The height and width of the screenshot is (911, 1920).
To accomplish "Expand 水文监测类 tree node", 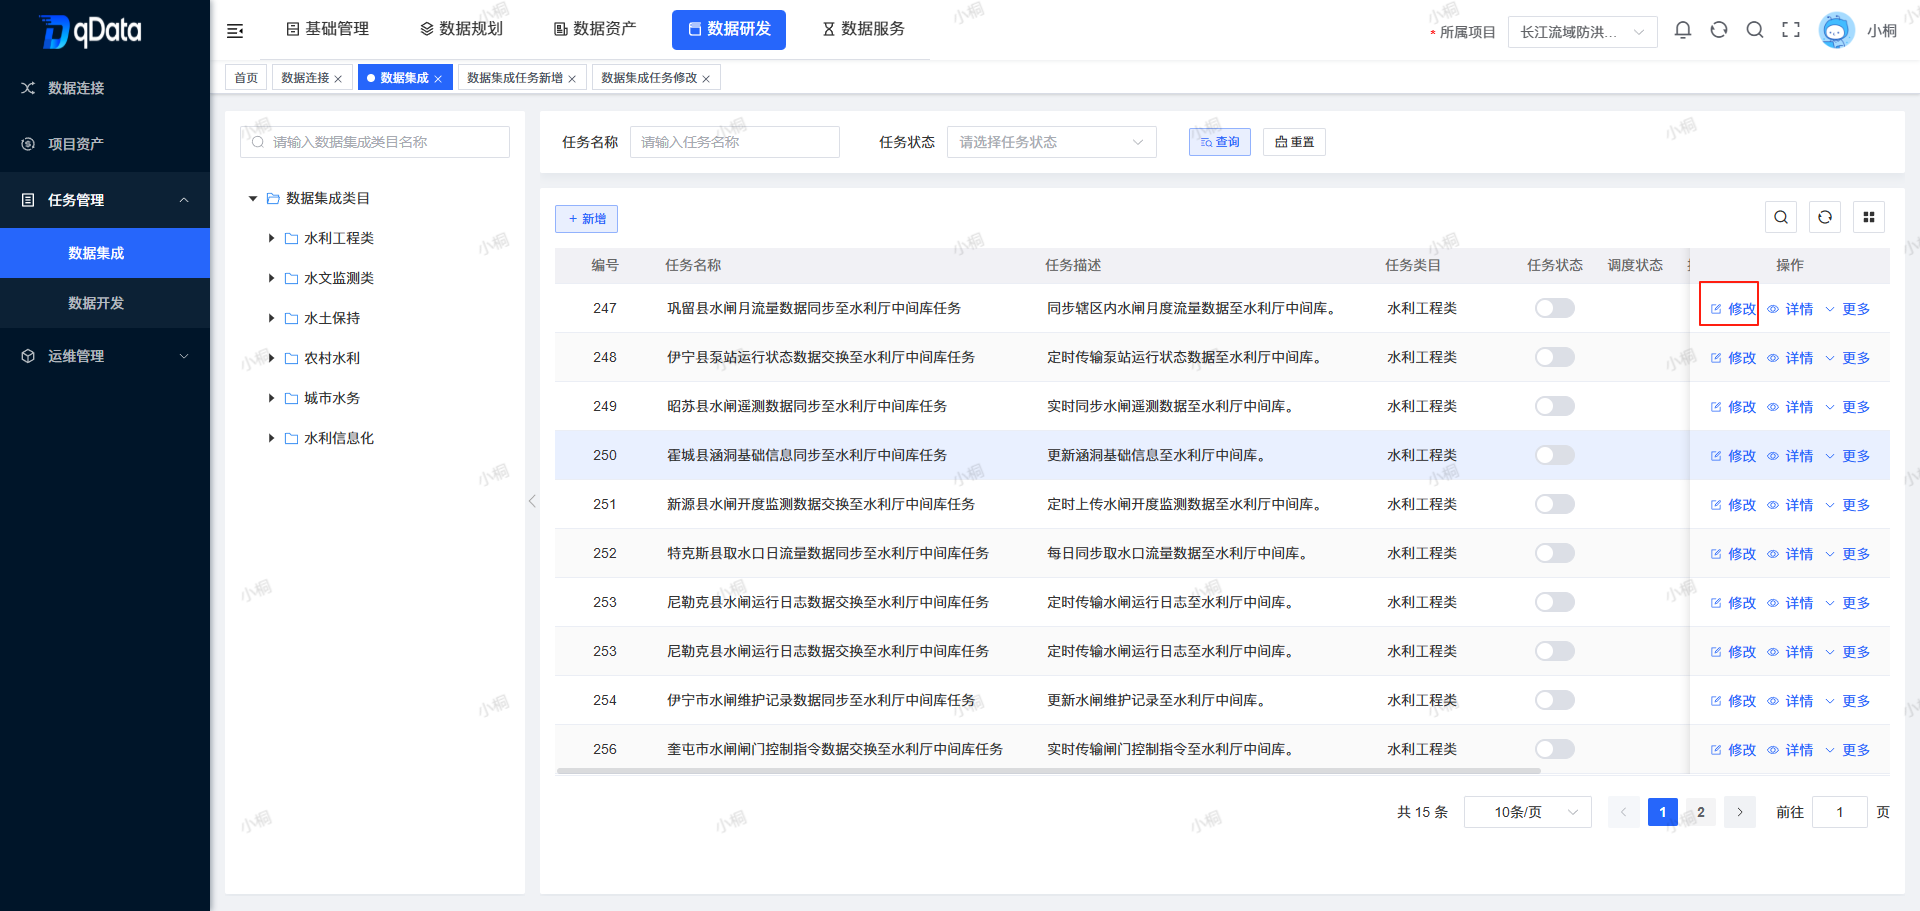I will [x=271, y=278].
